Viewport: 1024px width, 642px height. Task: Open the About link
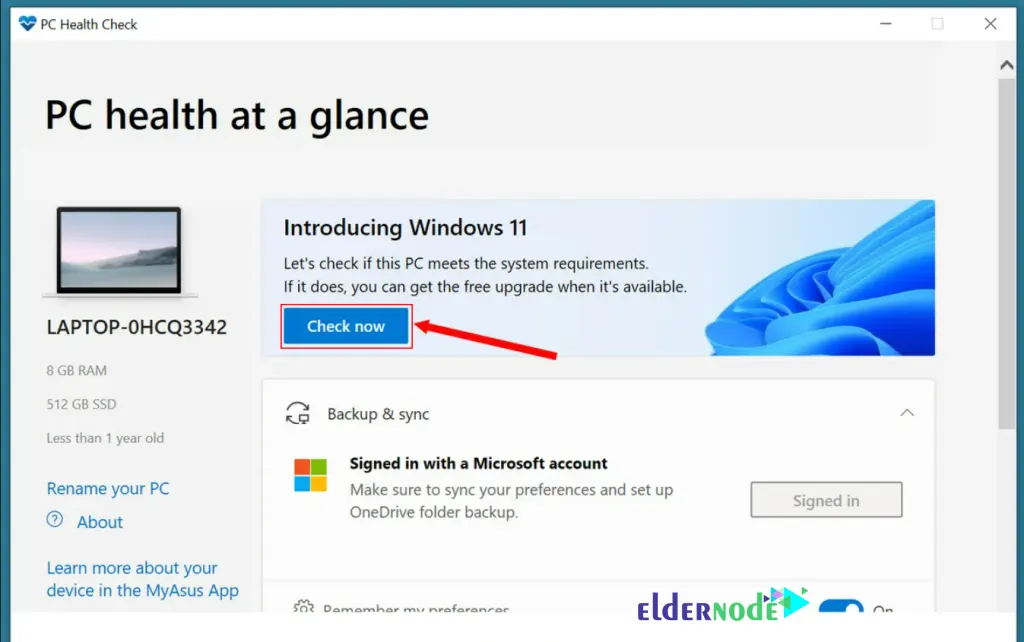coord(99,522)
